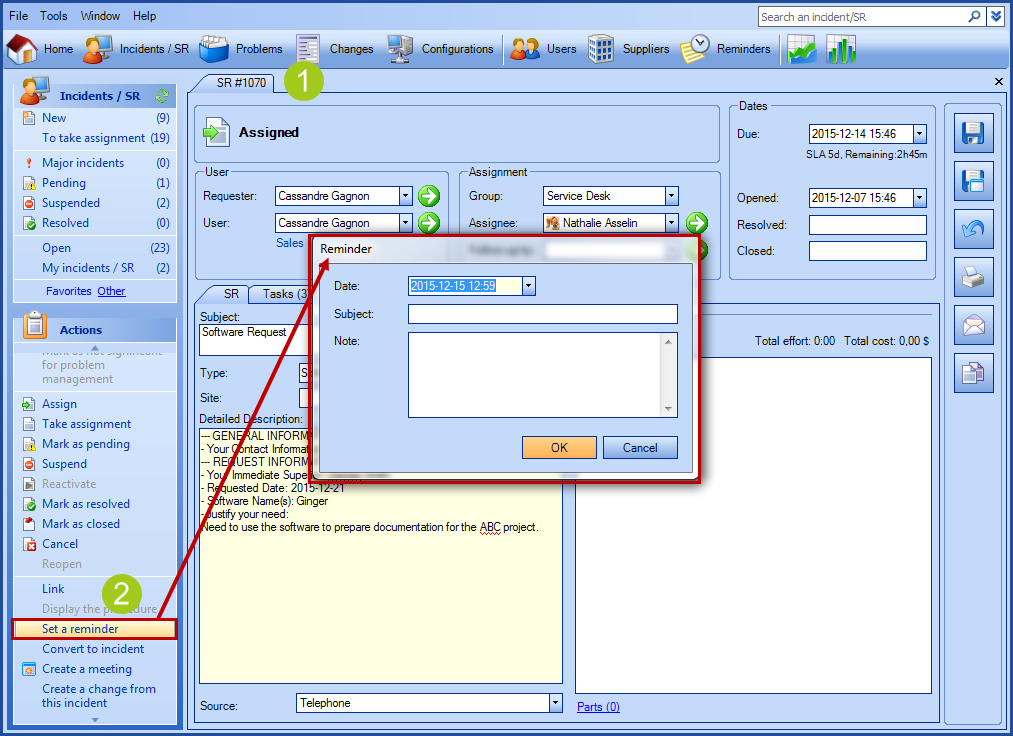Image resolution: width=1013 pixels, height=736 pixels.
Task: Open the Tools menu
Action: pos(53,15)
